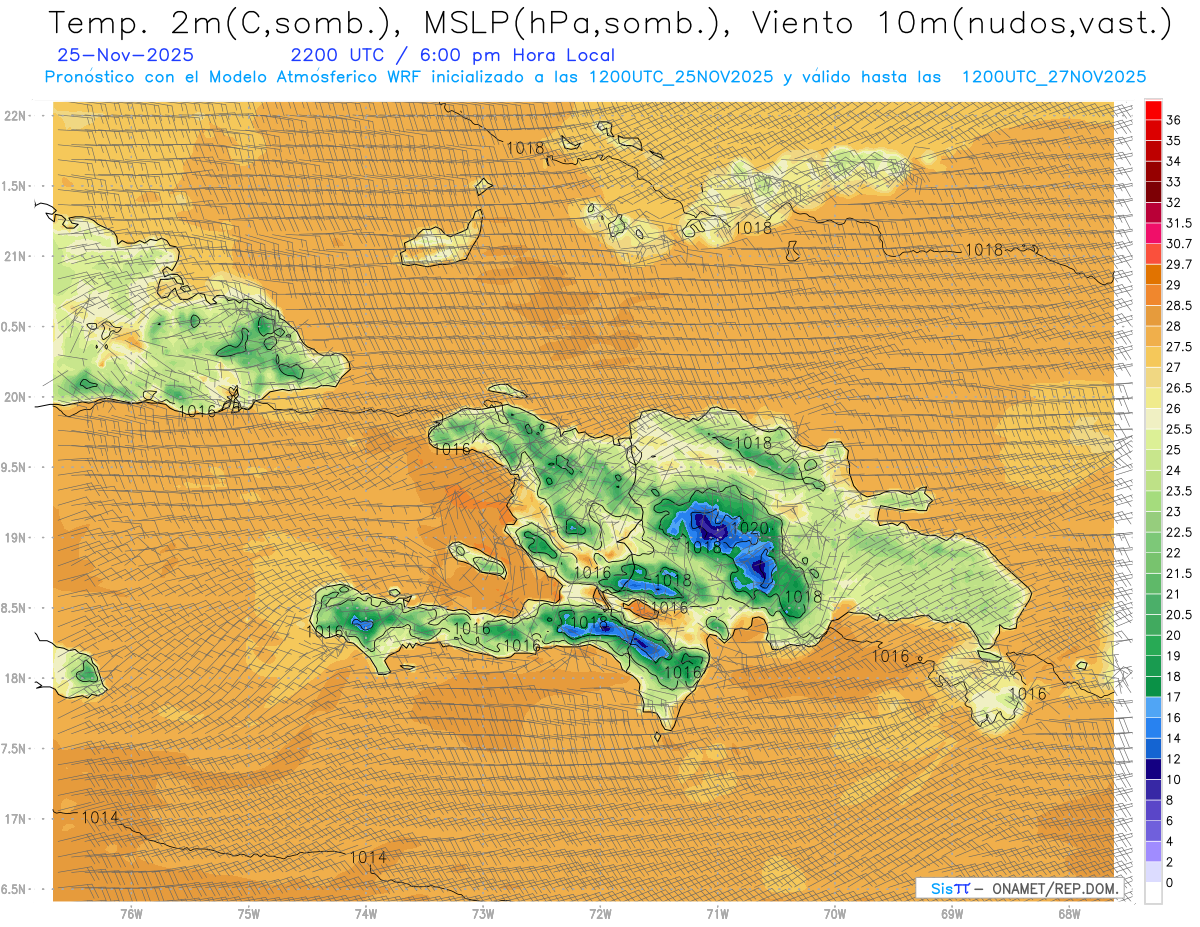Click the legend value "35"
1200x927 pixels.
tap(1174, 140)
